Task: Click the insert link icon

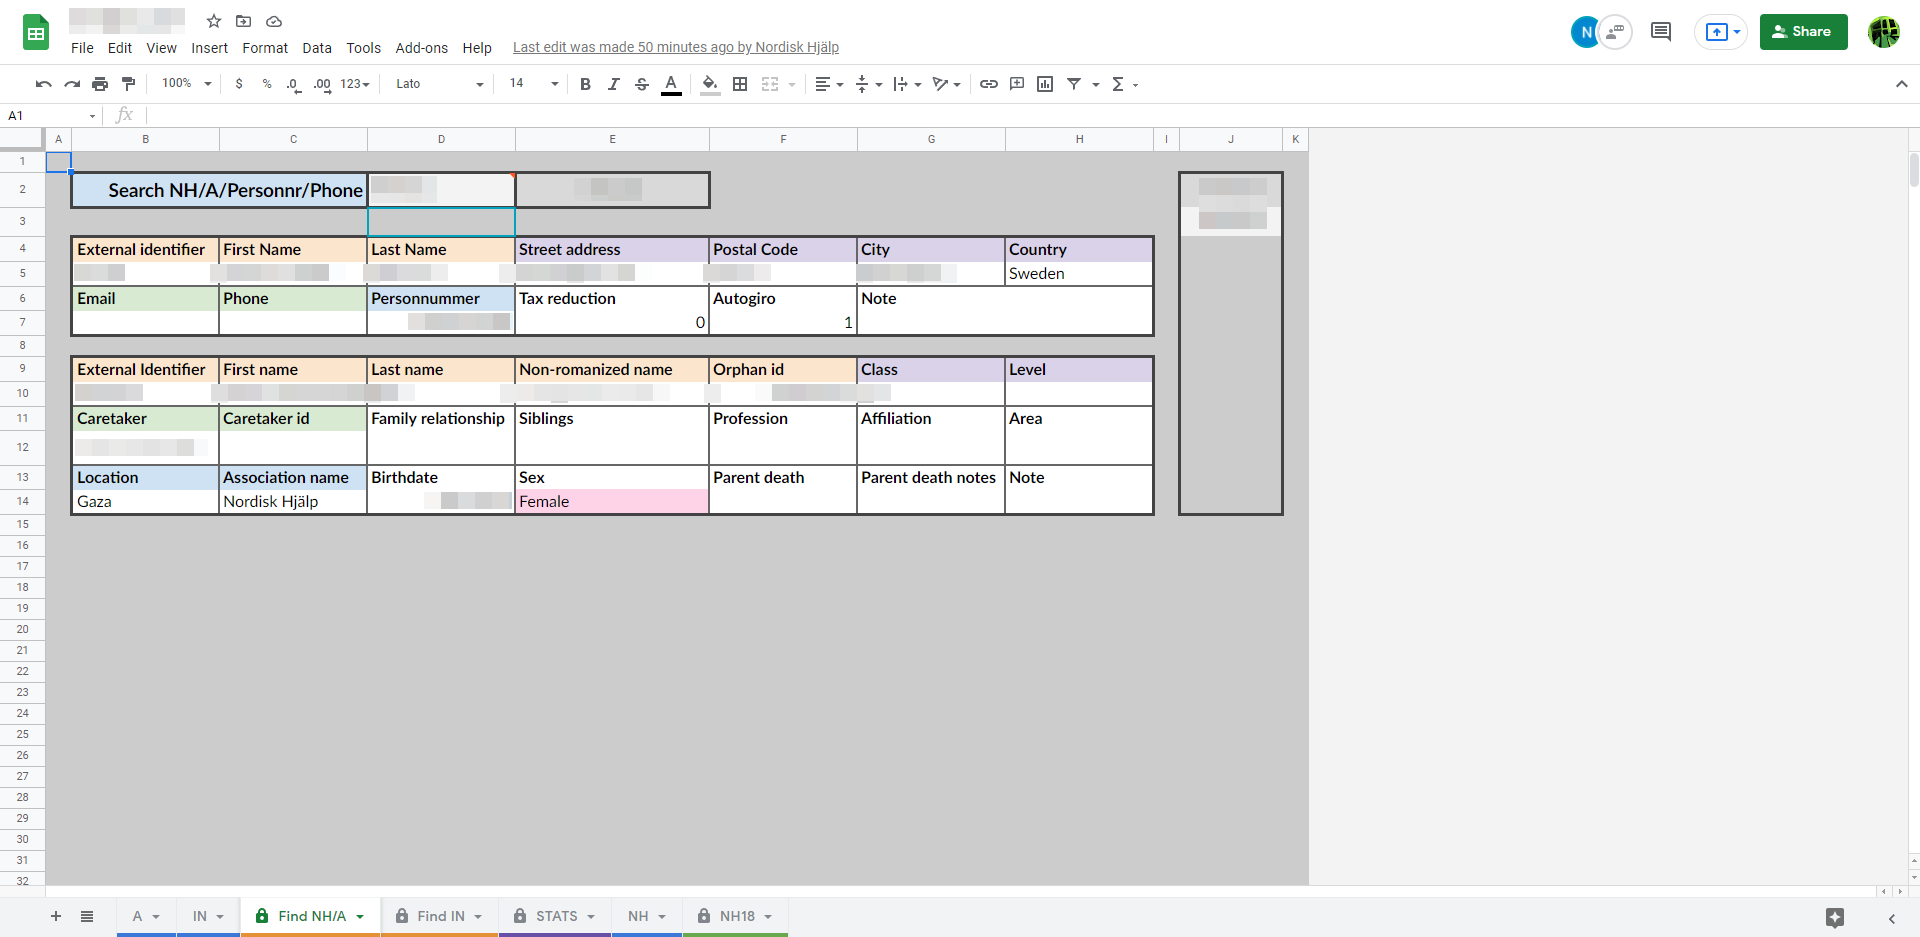Action: [x=988, y=84]
